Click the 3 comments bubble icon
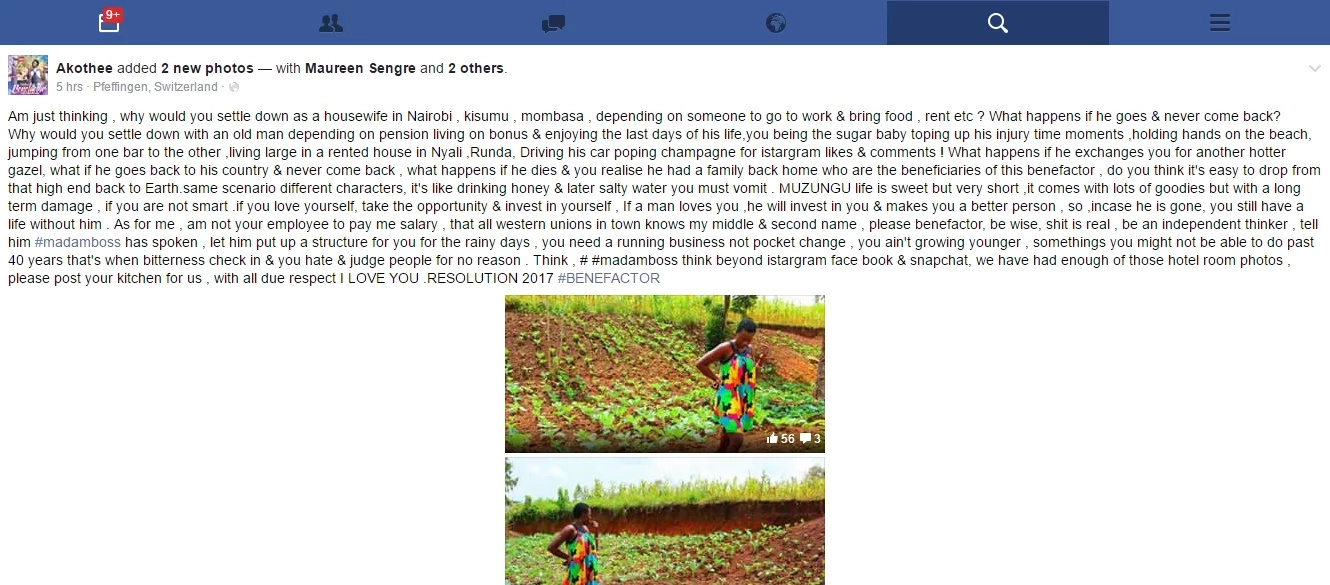 806,439
